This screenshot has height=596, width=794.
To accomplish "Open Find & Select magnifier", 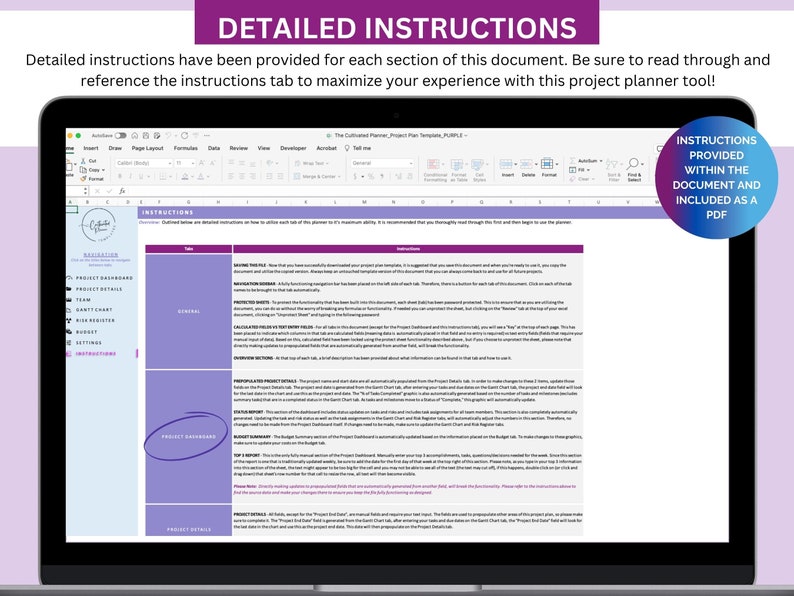I will click(x=634, y=170).
